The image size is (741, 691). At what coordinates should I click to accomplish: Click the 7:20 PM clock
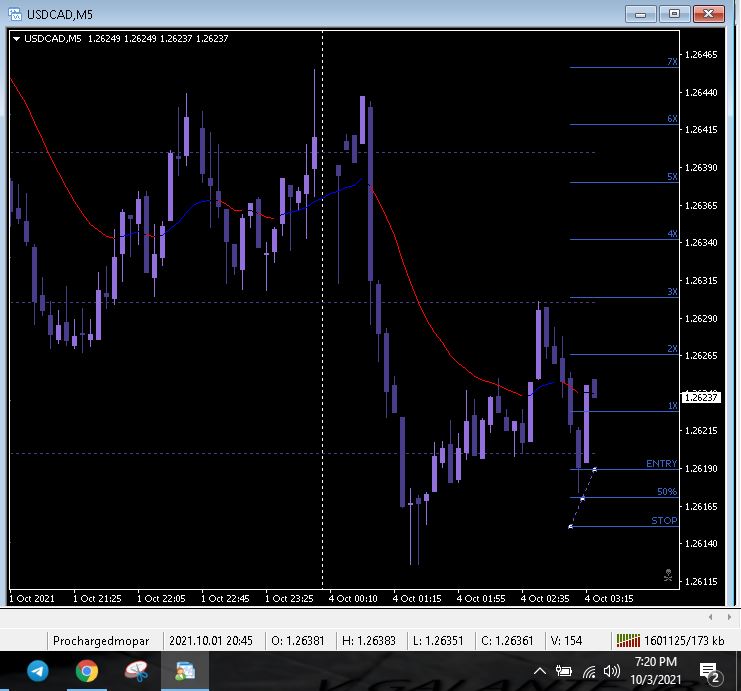655,662
